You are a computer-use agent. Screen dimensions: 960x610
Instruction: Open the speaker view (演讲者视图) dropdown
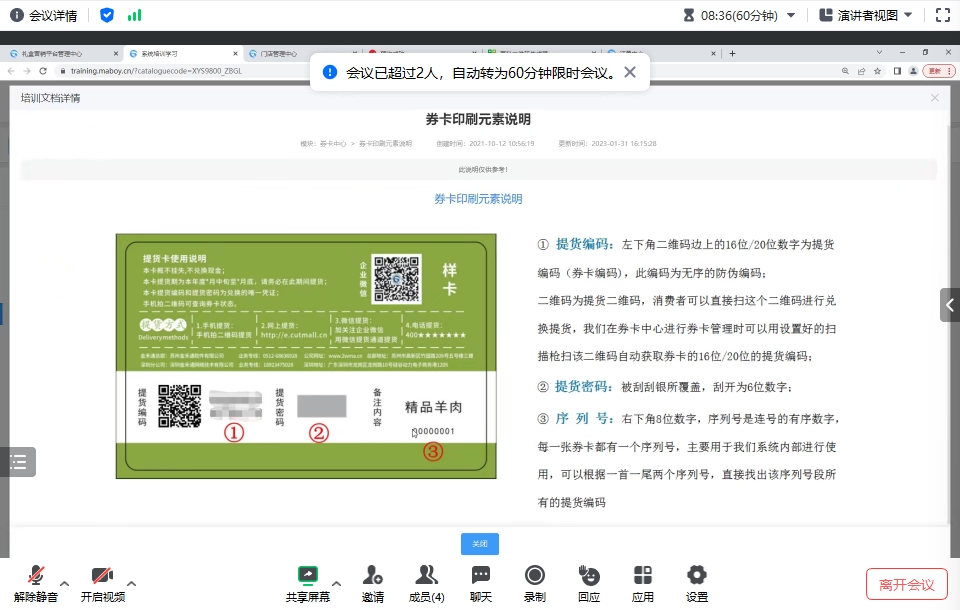click(866, 15)
